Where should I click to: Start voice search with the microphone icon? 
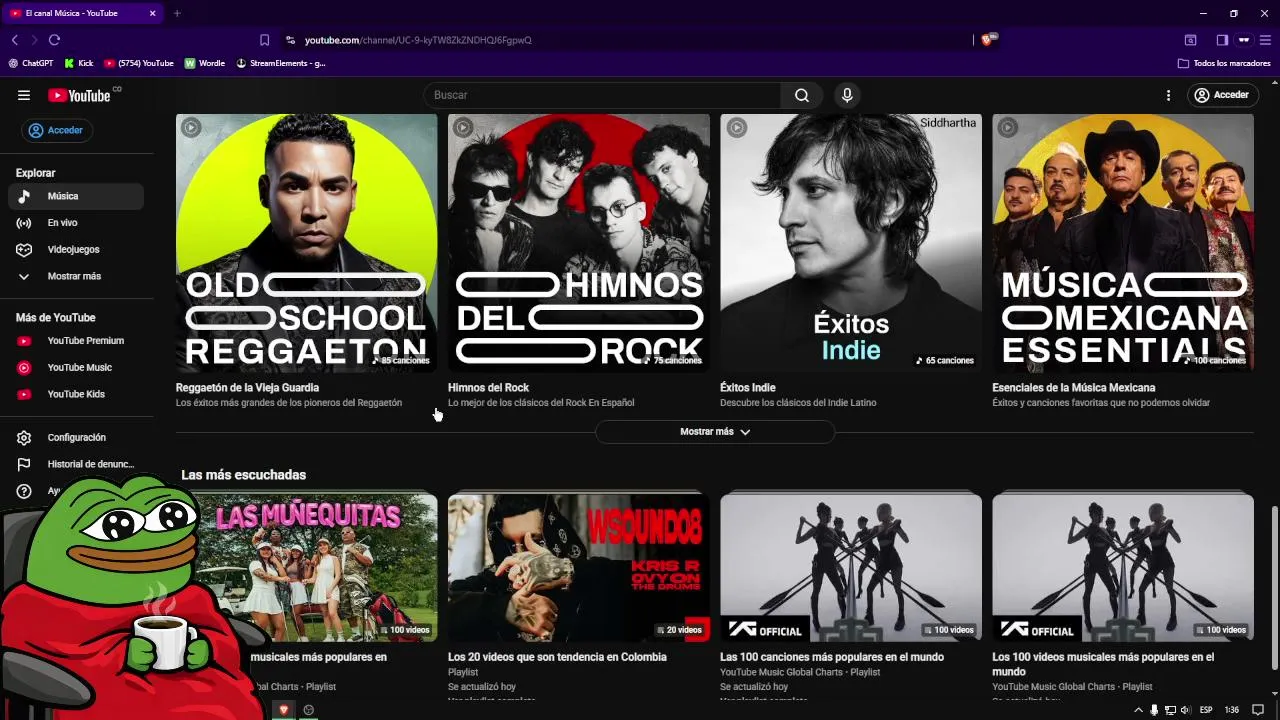click(847, 95)
